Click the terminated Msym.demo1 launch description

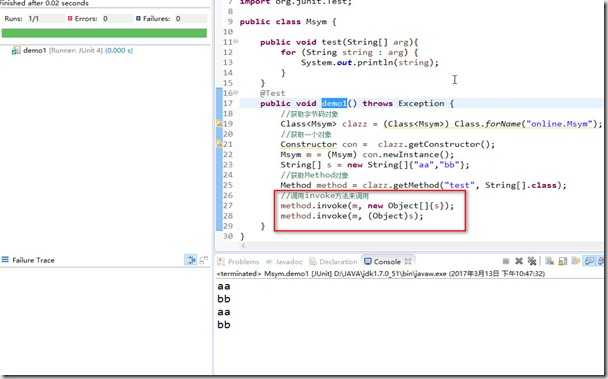(x=381, y=273)
